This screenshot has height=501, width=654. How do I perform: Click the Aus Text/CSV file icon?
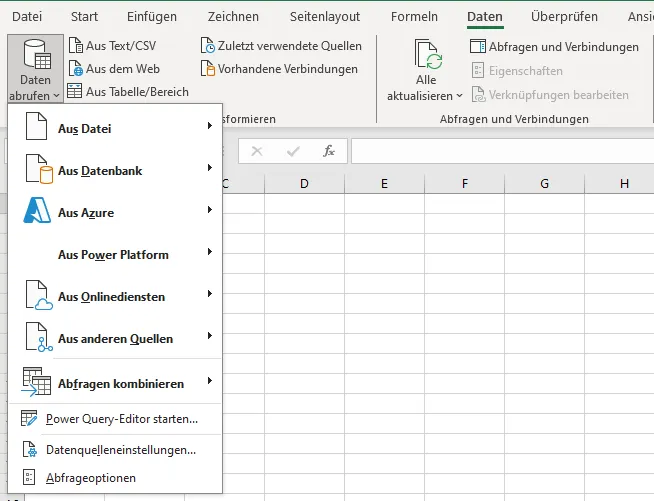[x=75, y=45]
